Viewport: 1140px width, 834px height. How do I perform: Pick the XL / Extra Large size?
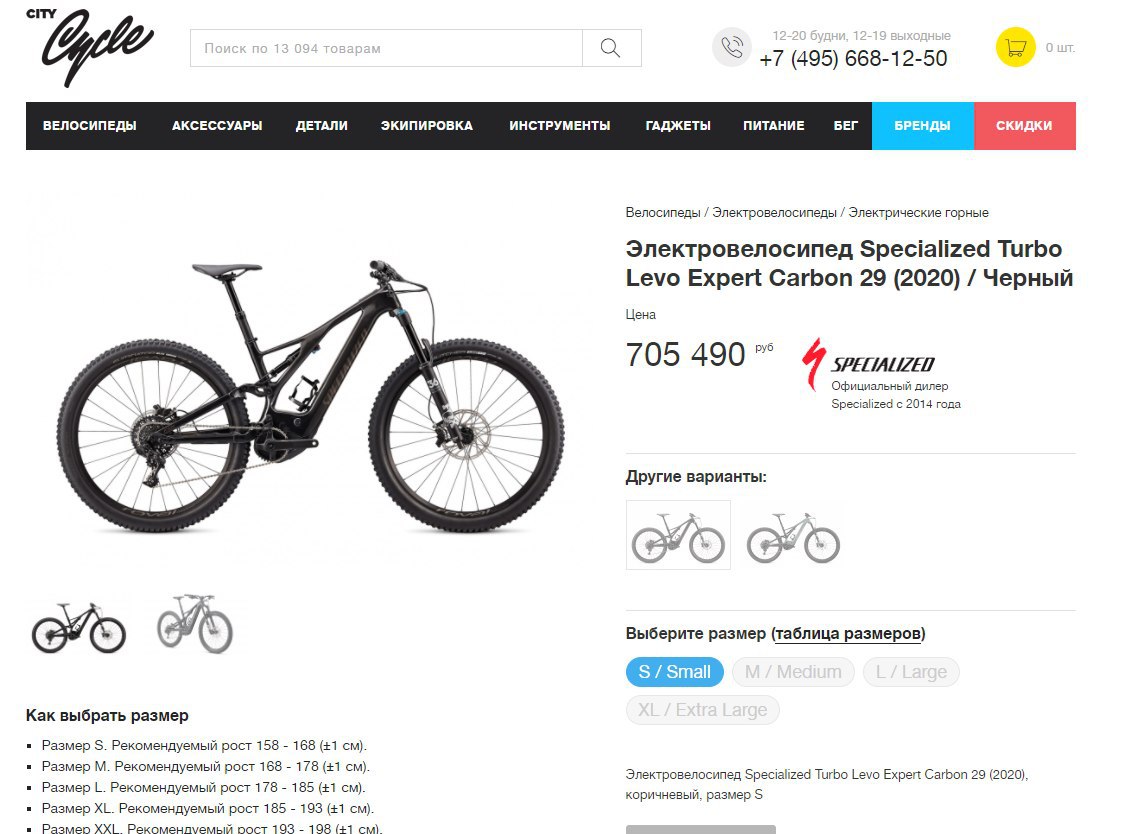click(x=702, y=710)
